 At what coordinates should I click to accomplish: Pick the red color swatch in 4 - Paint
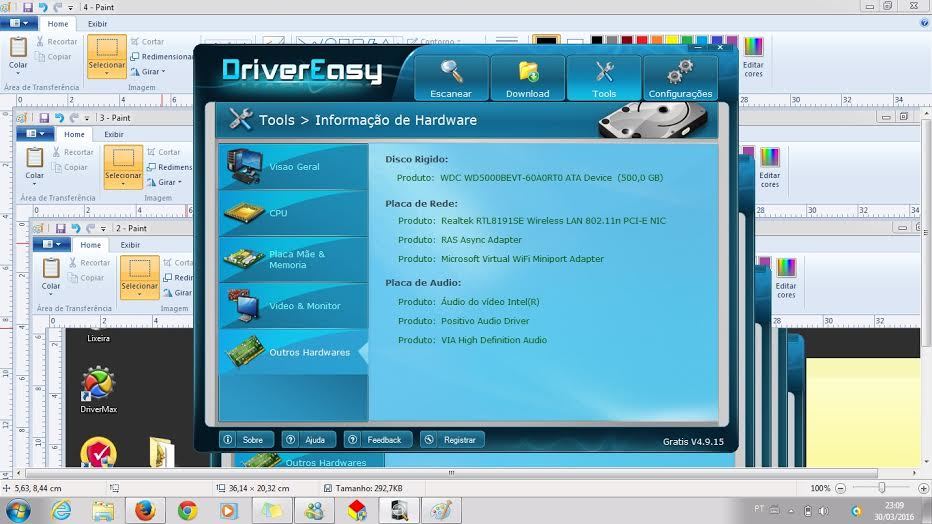[x=642, y=40]
